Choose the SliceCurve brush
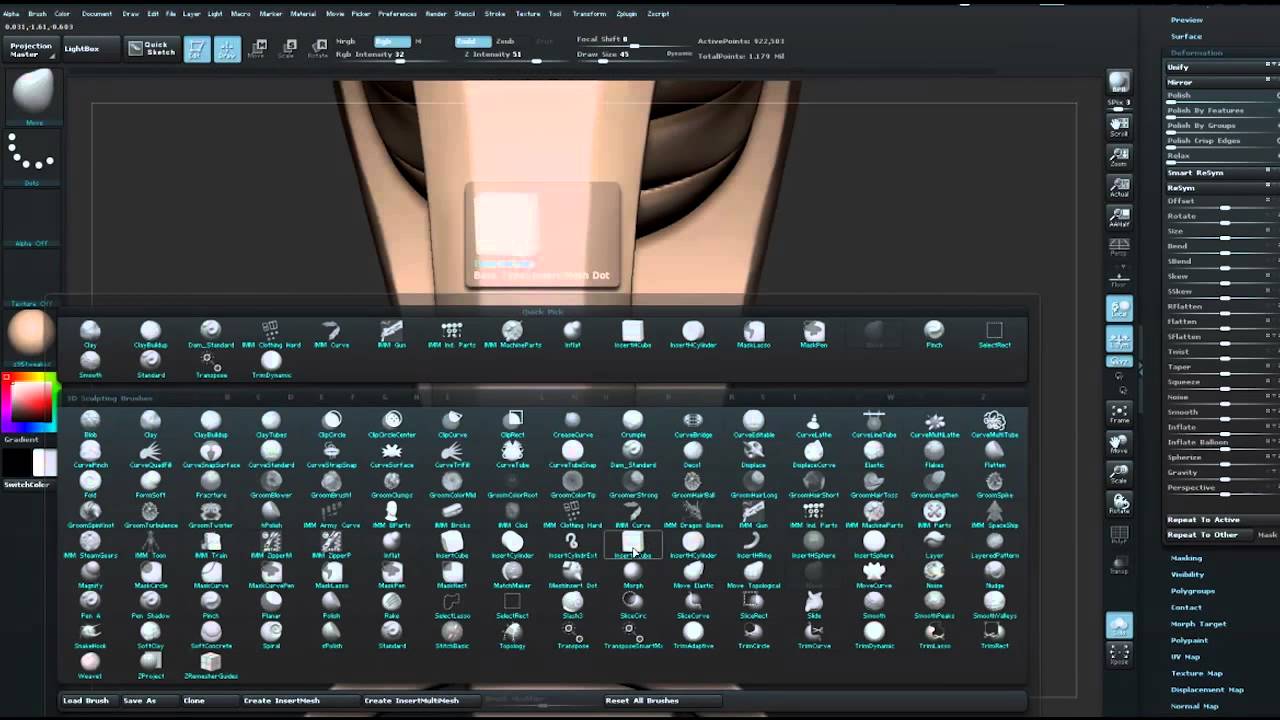This screenshot has height=720, width=1280. click(693, 604)
